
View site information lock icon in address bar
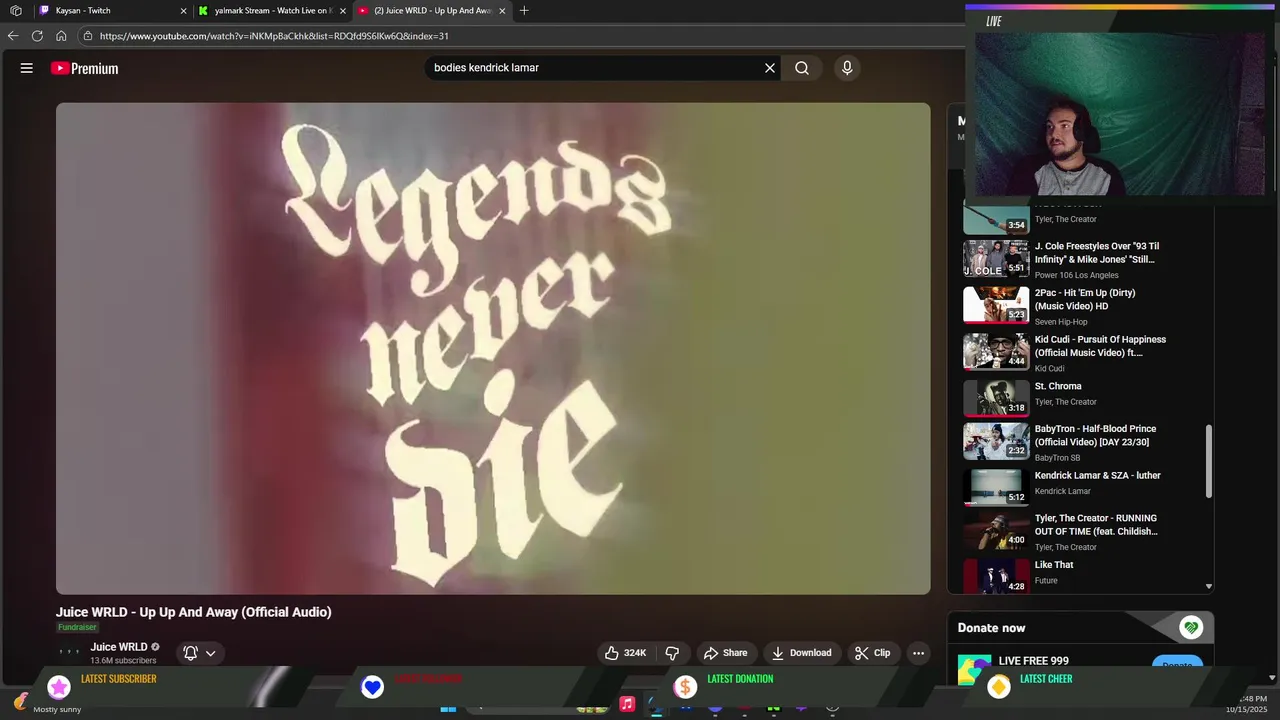[x=88, y=36]
